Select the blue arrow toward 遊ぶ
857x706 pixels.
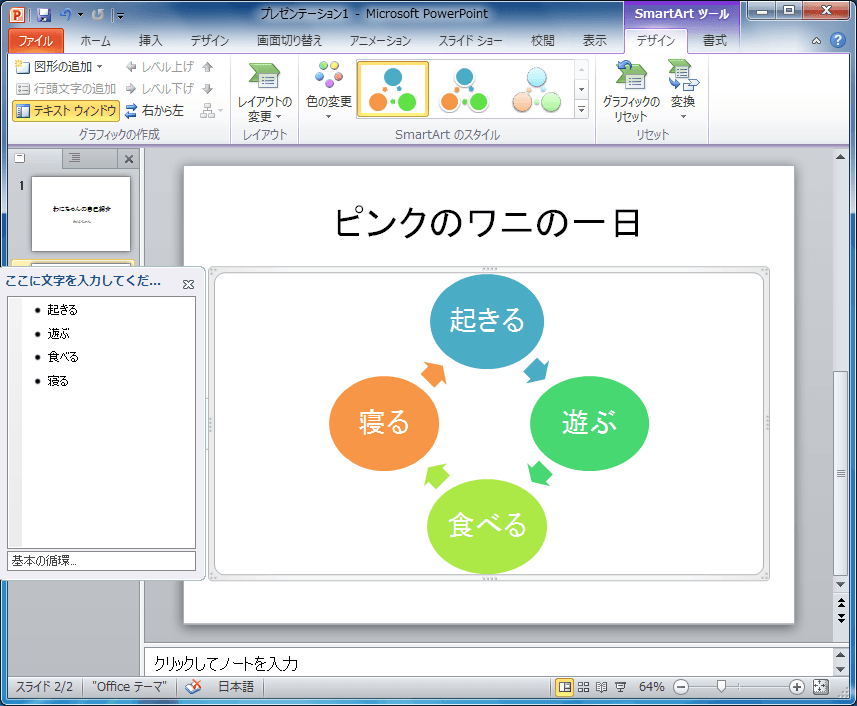pos(536,370)
